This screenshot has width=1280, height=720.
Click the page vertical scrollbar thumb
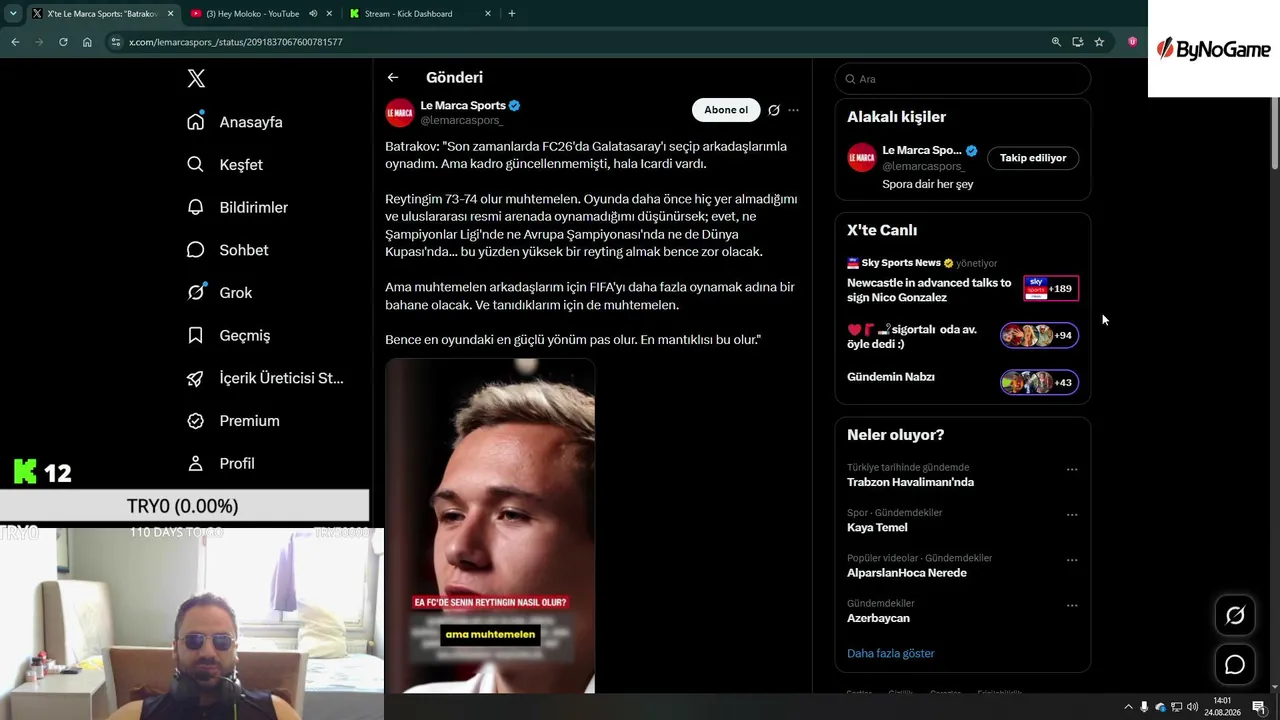[x=1274, y=132]
